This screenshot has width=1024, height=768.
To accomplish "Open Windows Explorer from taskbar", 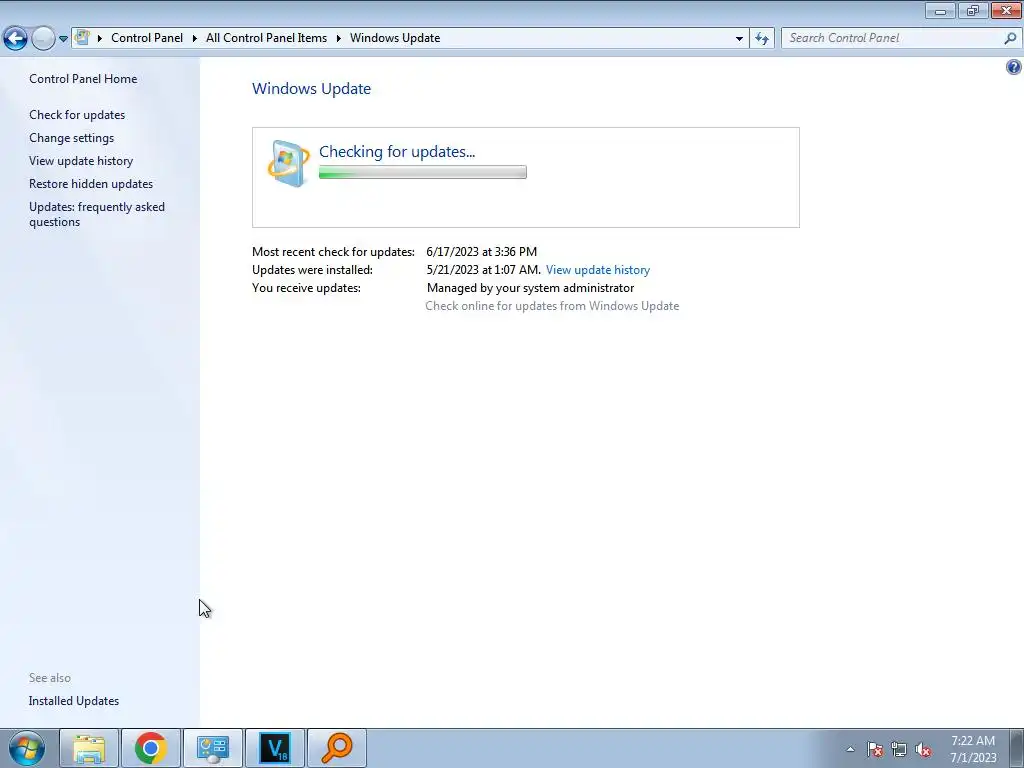I will pyautogui.click(x=89, y=748).
